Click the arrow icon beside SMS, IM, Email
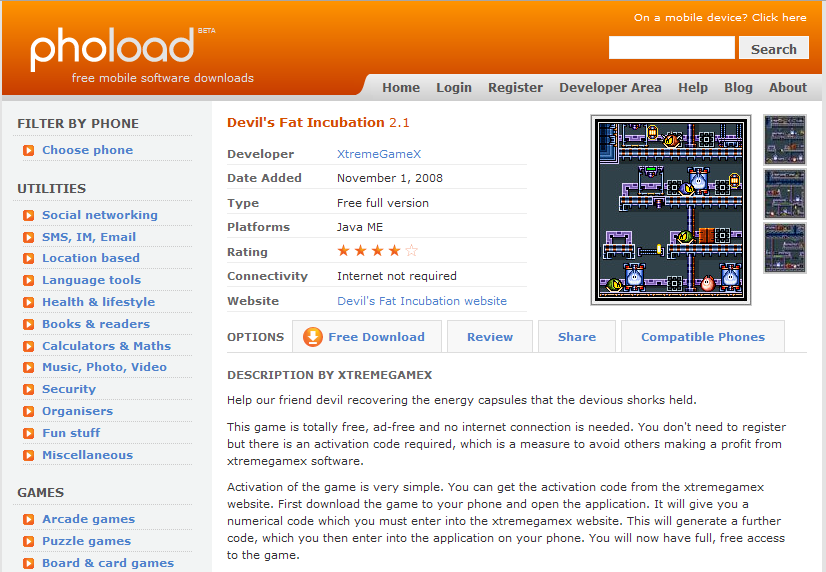This screenshot has height=572, width=826. 28,238
